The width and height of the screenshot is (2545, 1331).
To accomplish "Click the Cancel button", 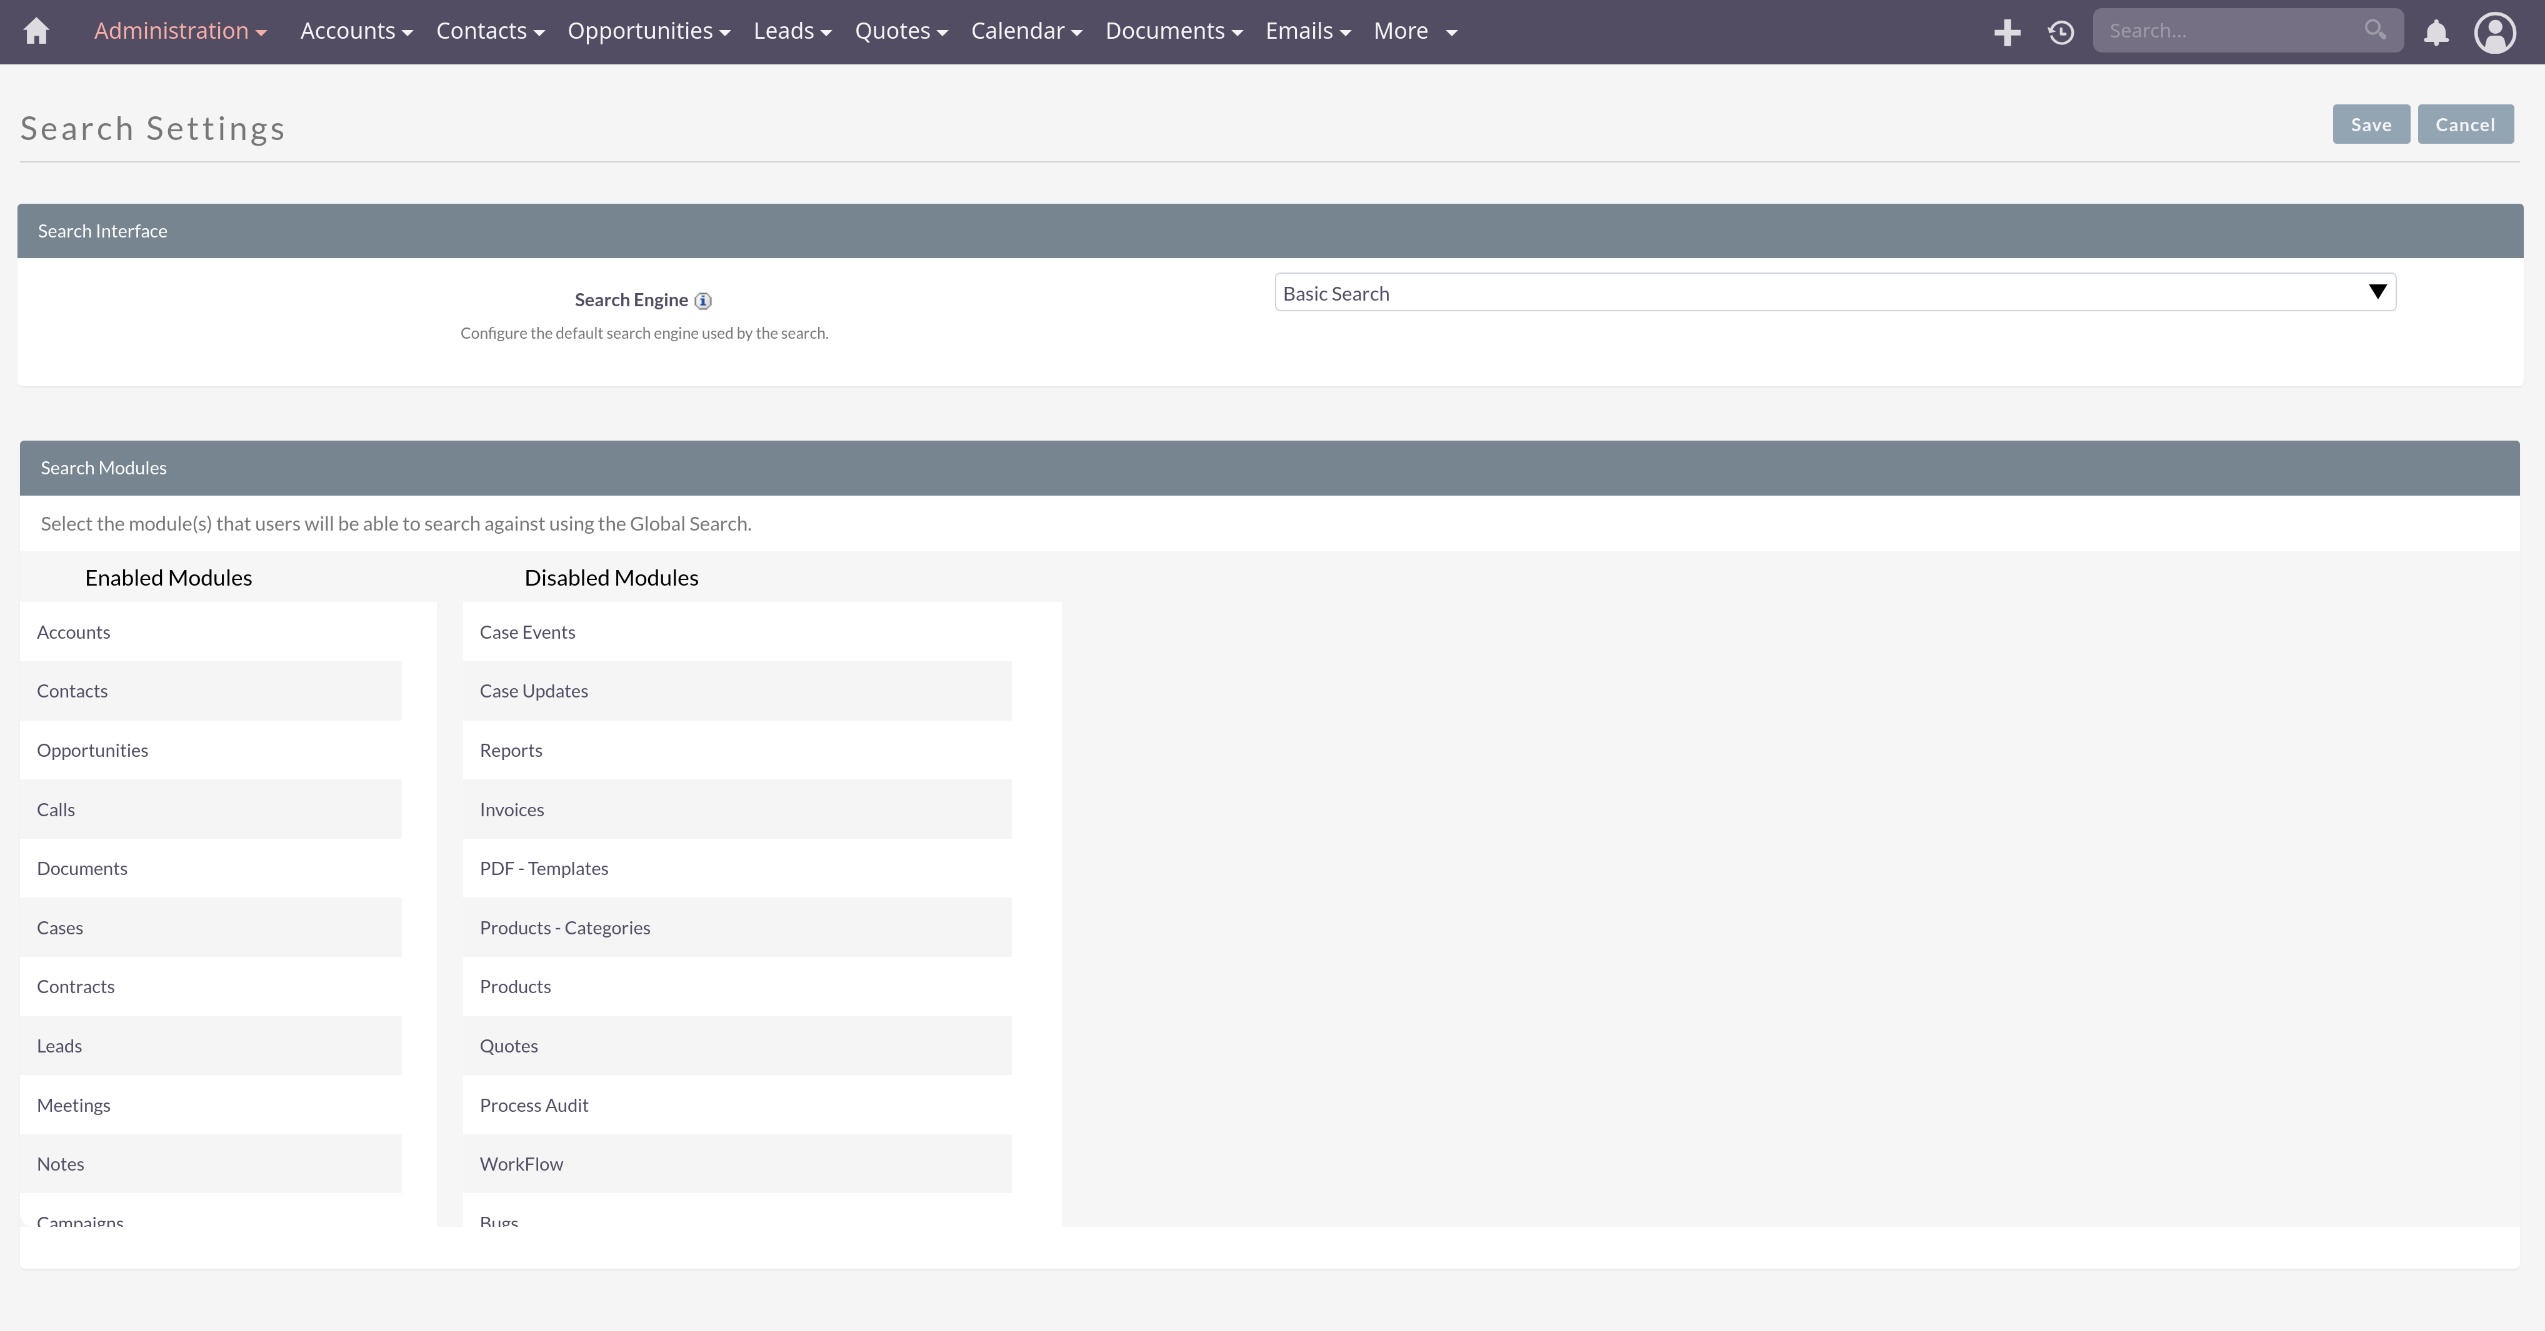I will click(x=2464, y=124).
